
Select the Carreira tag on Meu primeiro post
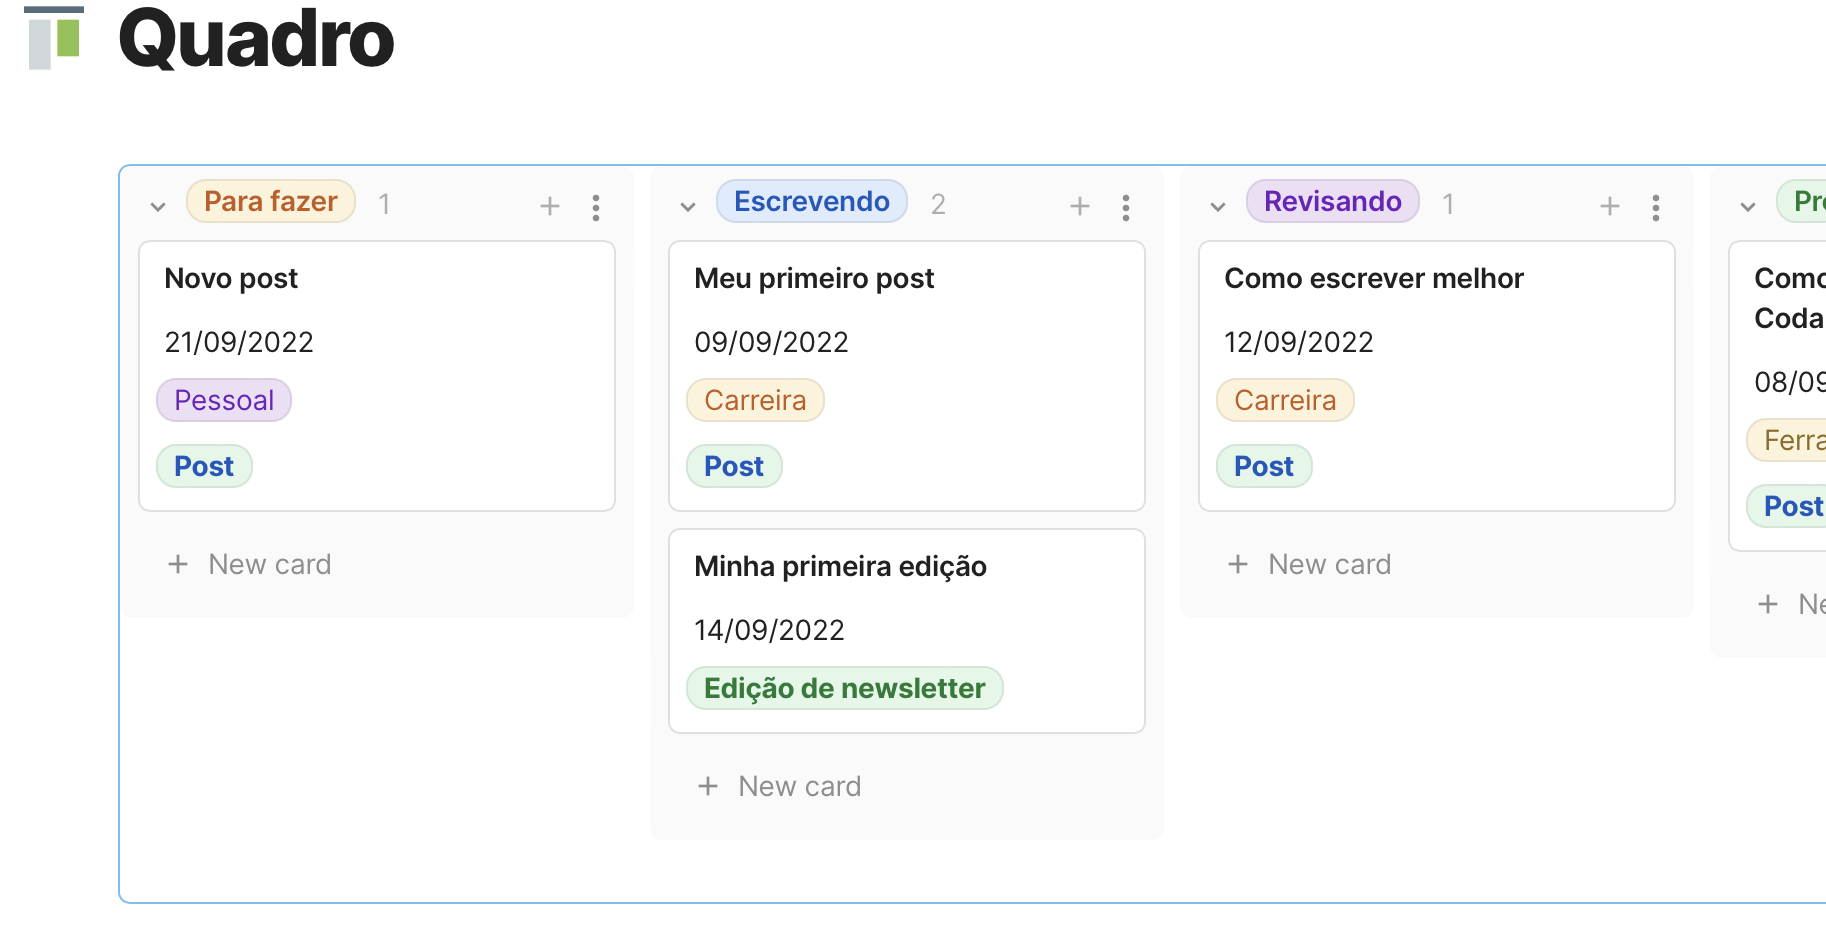[x=755, y=399]
